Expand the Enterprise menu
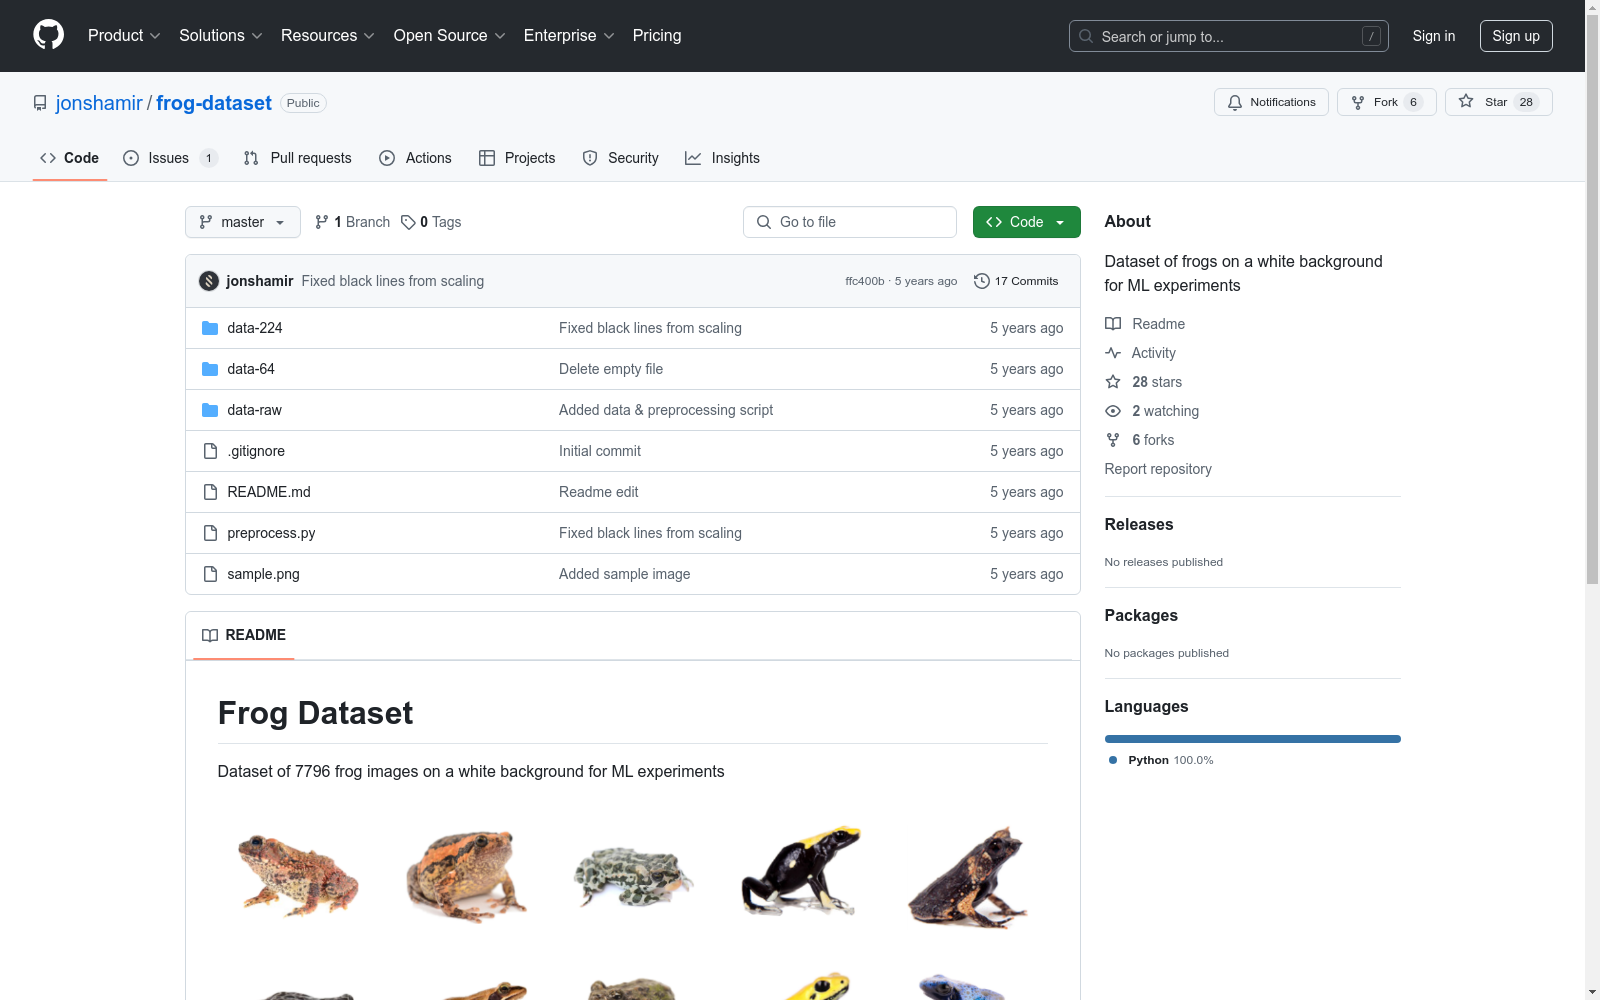Image resolution: width=1600 pixels, height=1000 pixels. point(569,35)
